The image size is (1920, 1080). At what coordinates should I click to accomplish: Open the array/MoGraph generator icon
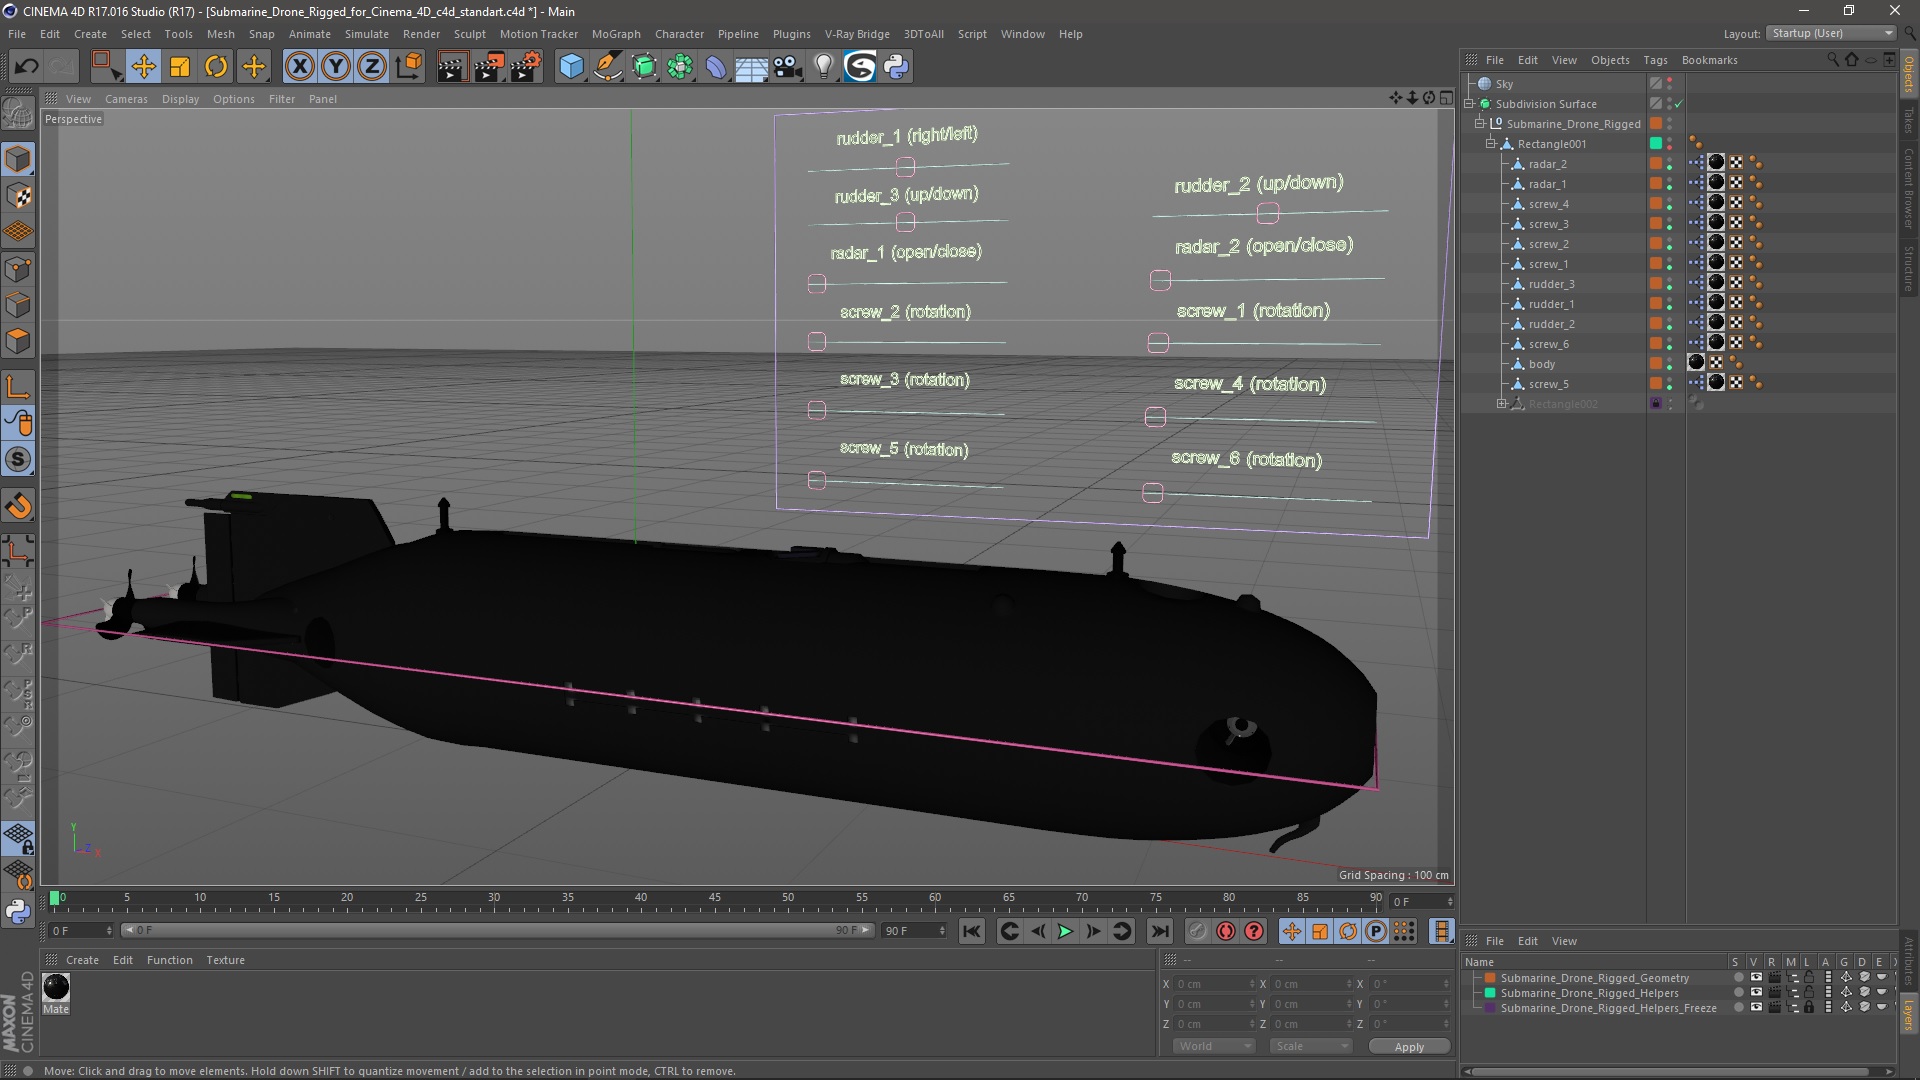(680, 67)
